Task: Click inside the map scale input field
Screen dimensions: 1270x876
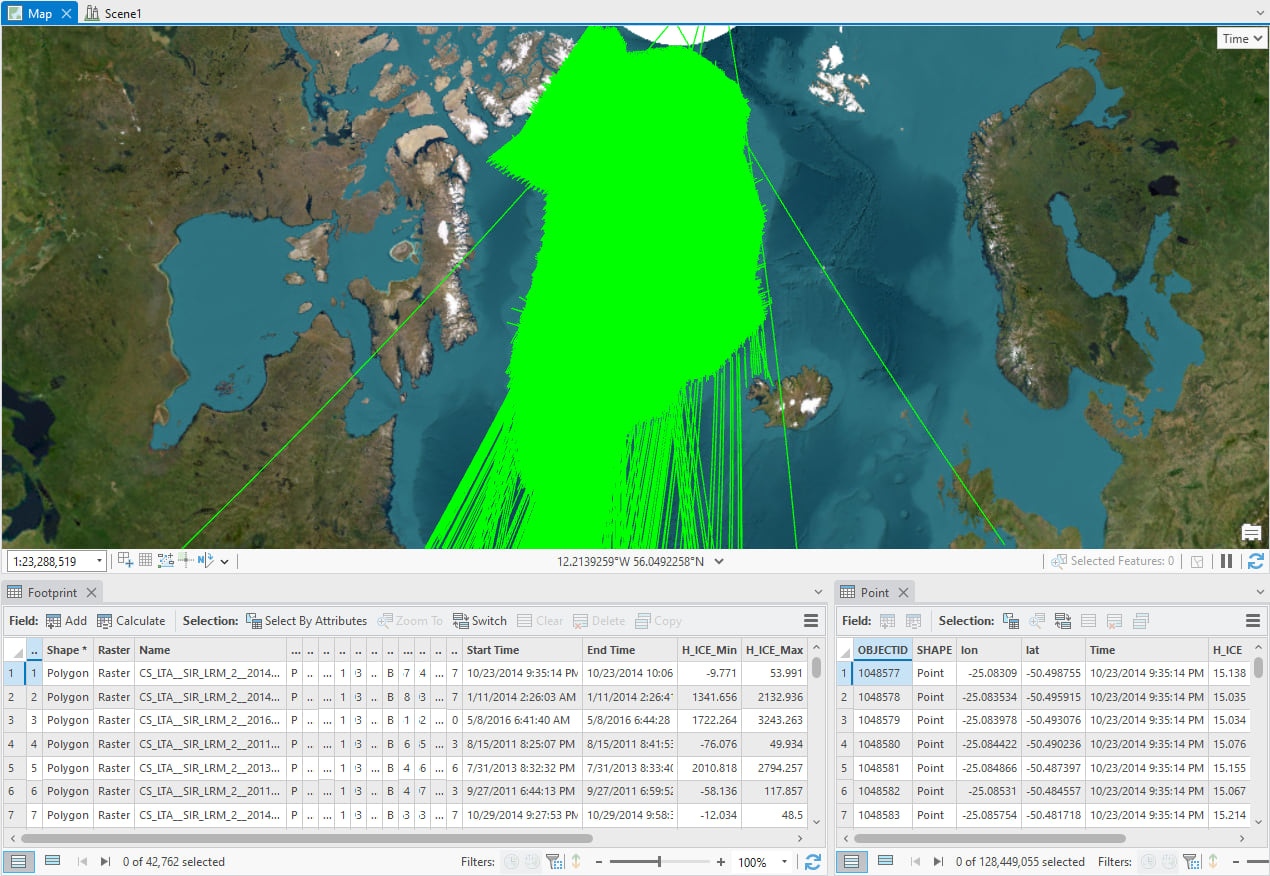Action: click(x=50, y=561)
